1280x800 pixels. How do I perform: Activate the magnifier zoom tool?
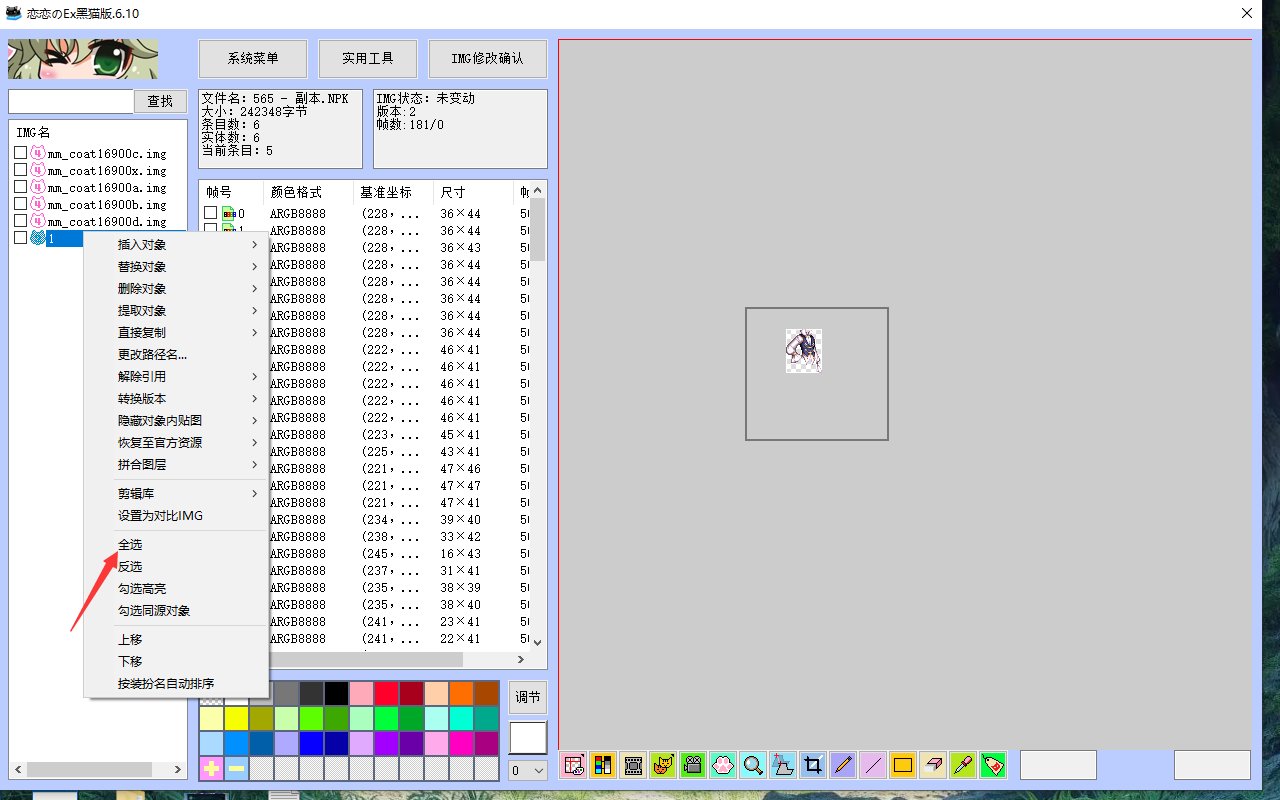753,765
